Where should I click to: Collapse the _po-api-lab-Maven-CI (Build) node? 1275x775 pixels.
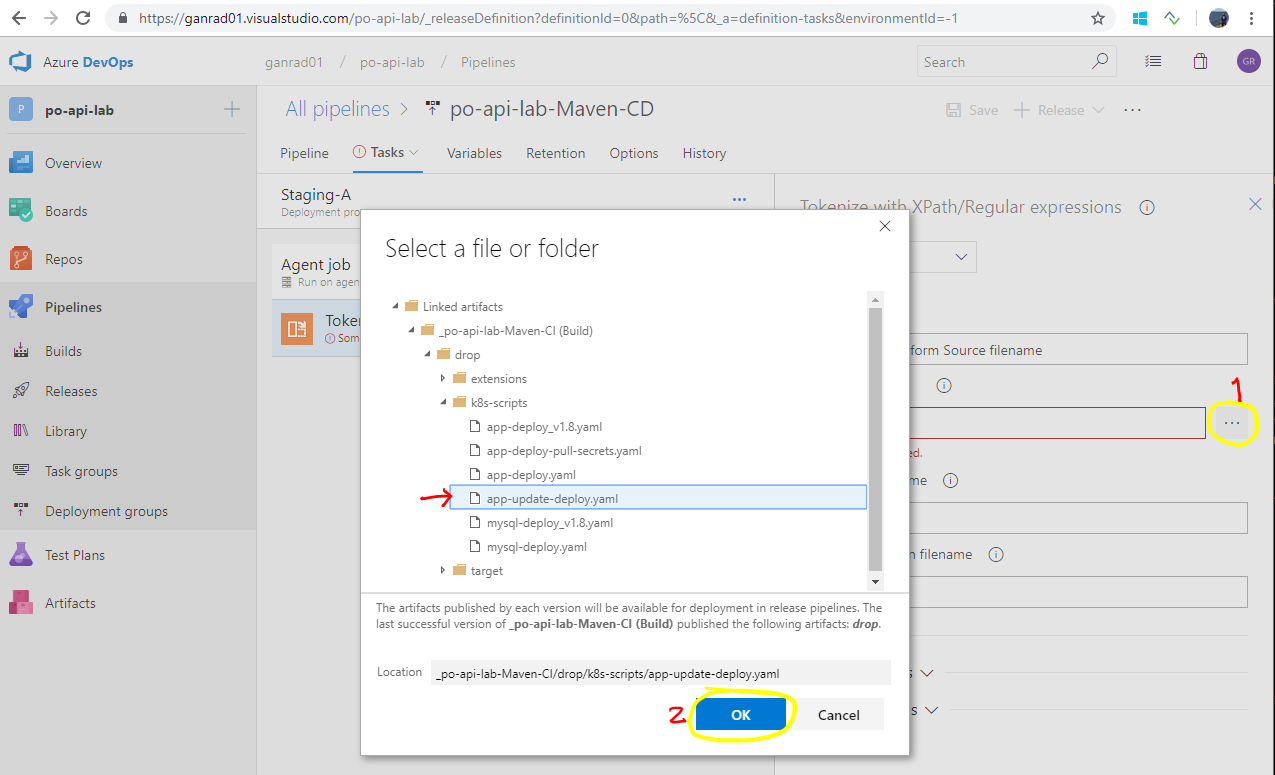point(412,331)
